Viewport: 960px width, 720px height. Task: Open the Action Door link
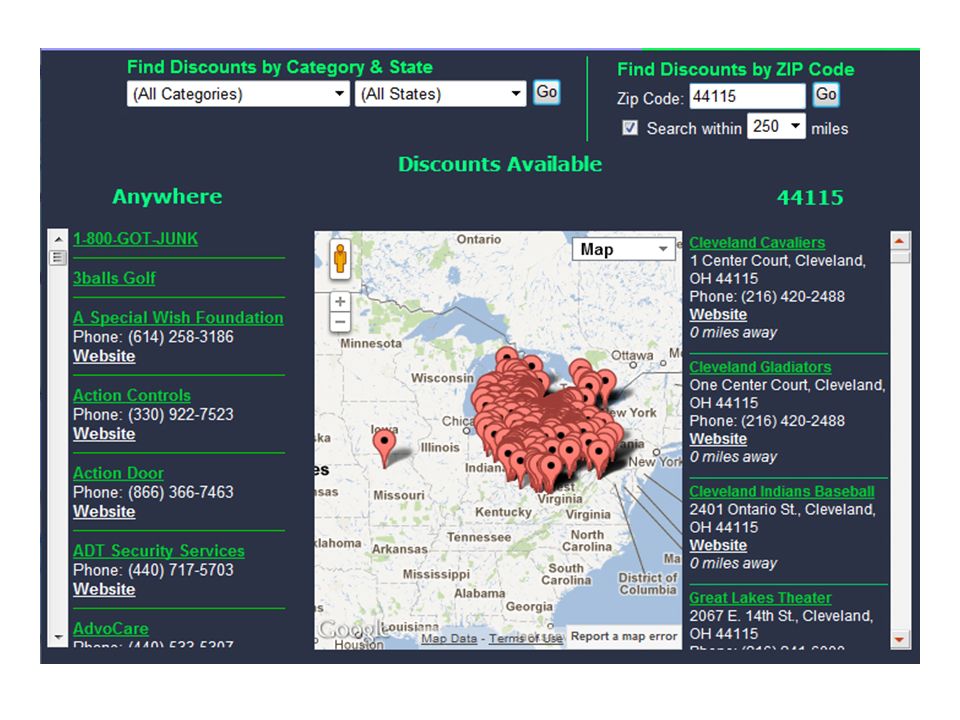(x=118, y=473)
